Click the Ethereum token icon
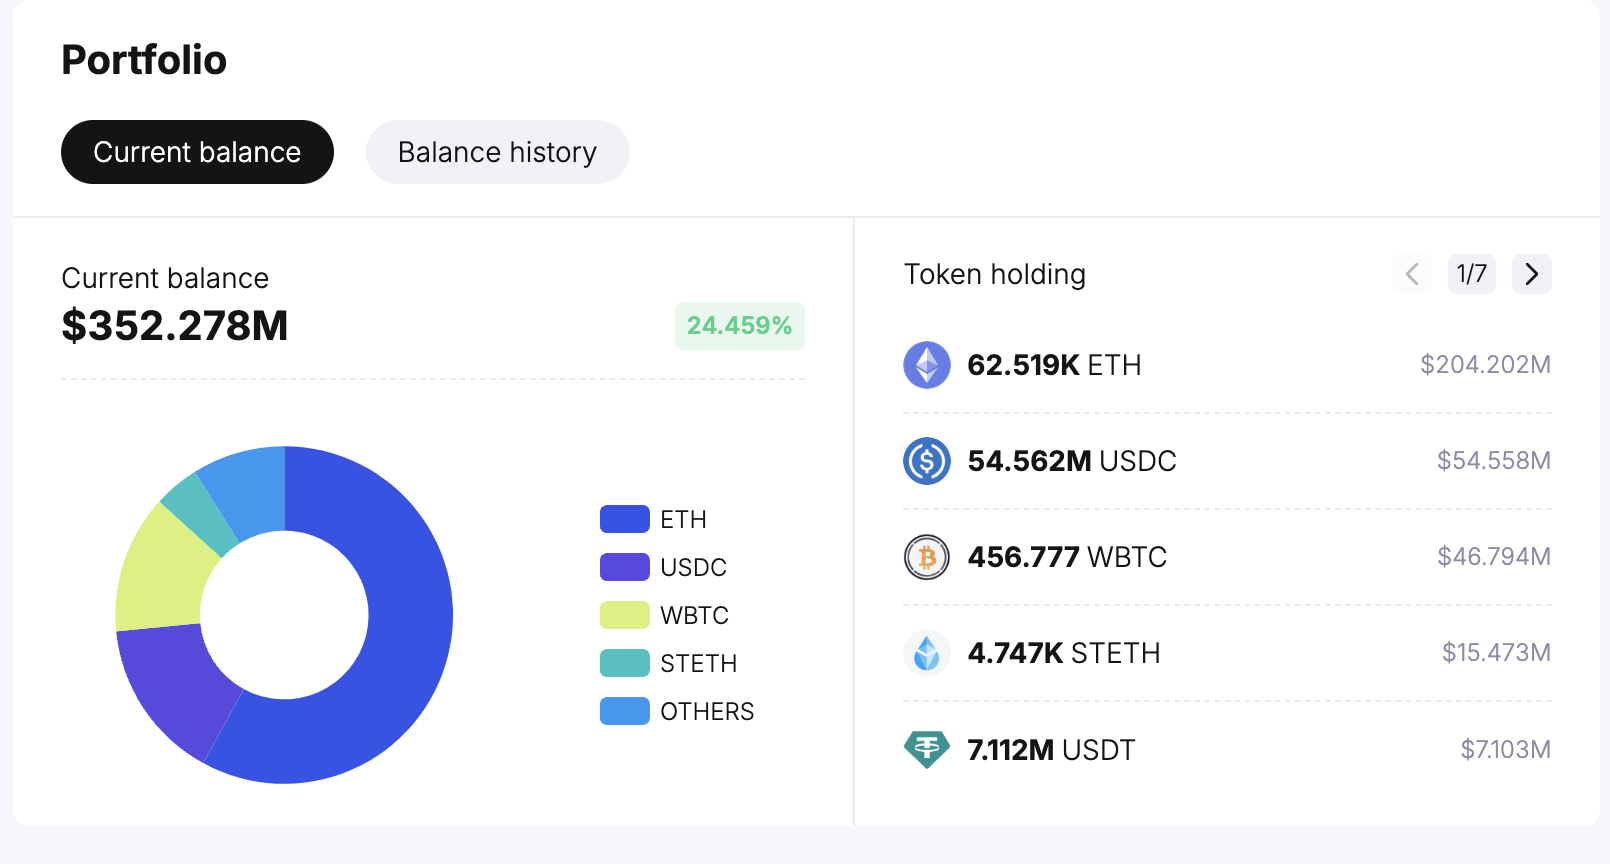This screenshot has height=864, width=1610. coord(927,365)
